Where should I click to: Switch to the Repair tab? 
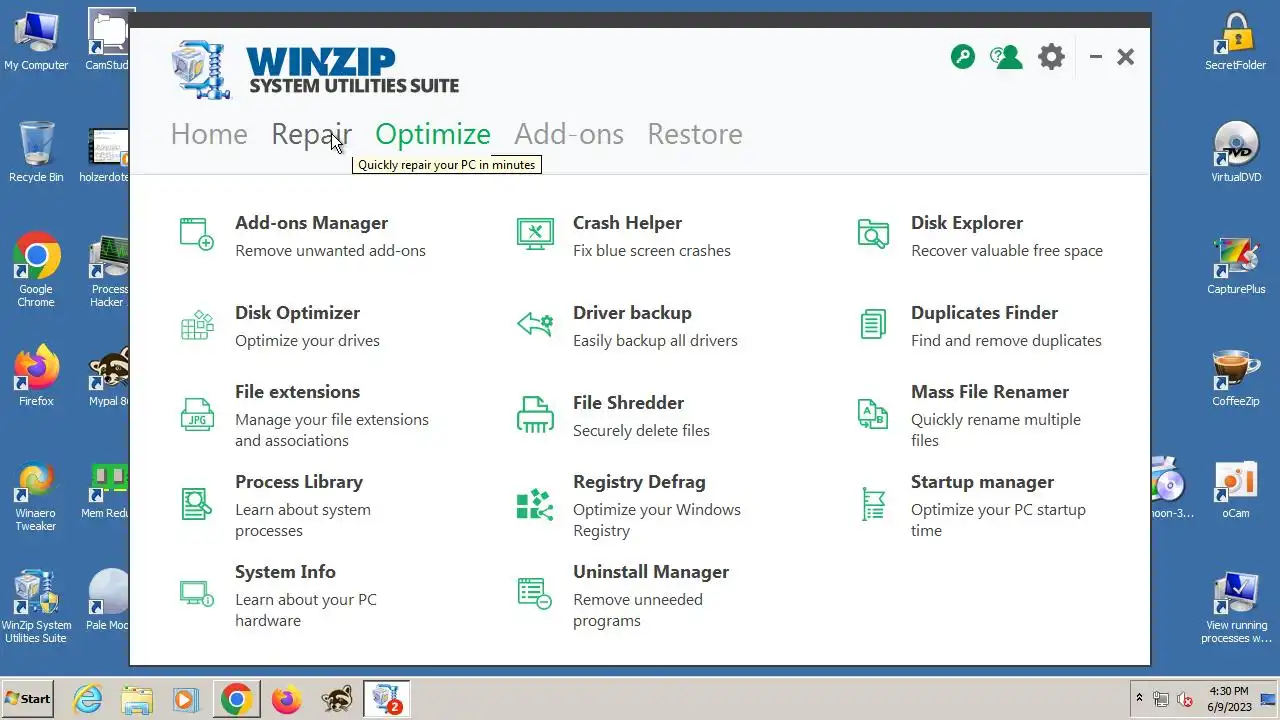[x=311, y=134]
